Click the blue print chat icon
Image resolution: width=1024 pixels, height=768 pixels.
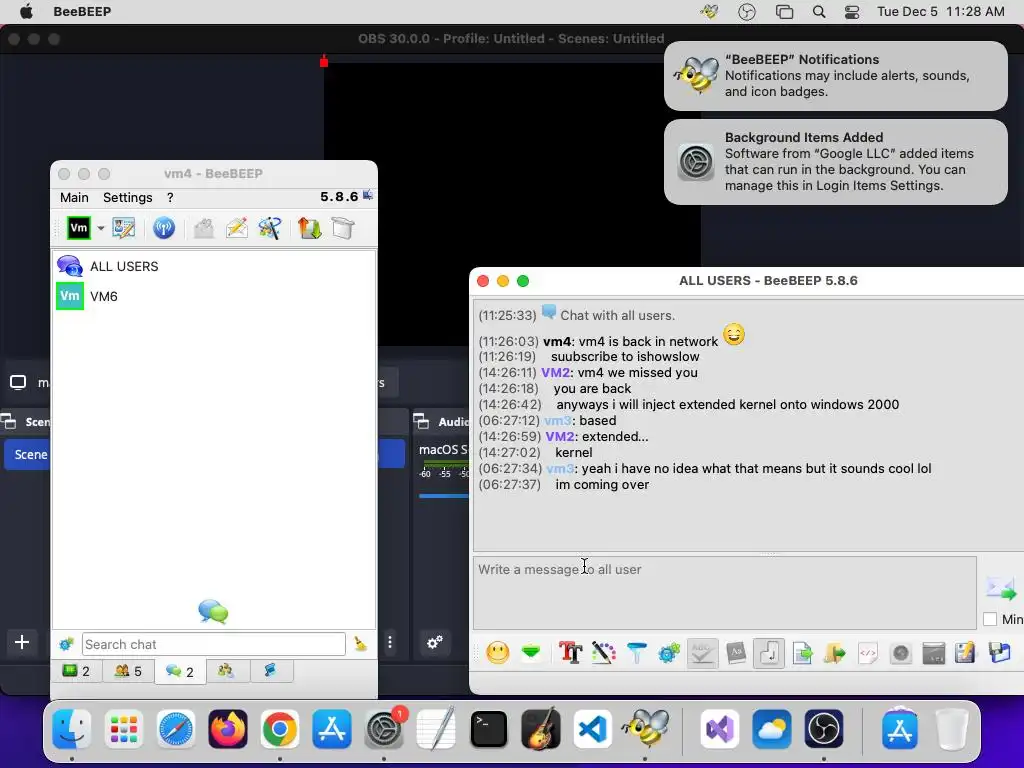point(1000,653)
